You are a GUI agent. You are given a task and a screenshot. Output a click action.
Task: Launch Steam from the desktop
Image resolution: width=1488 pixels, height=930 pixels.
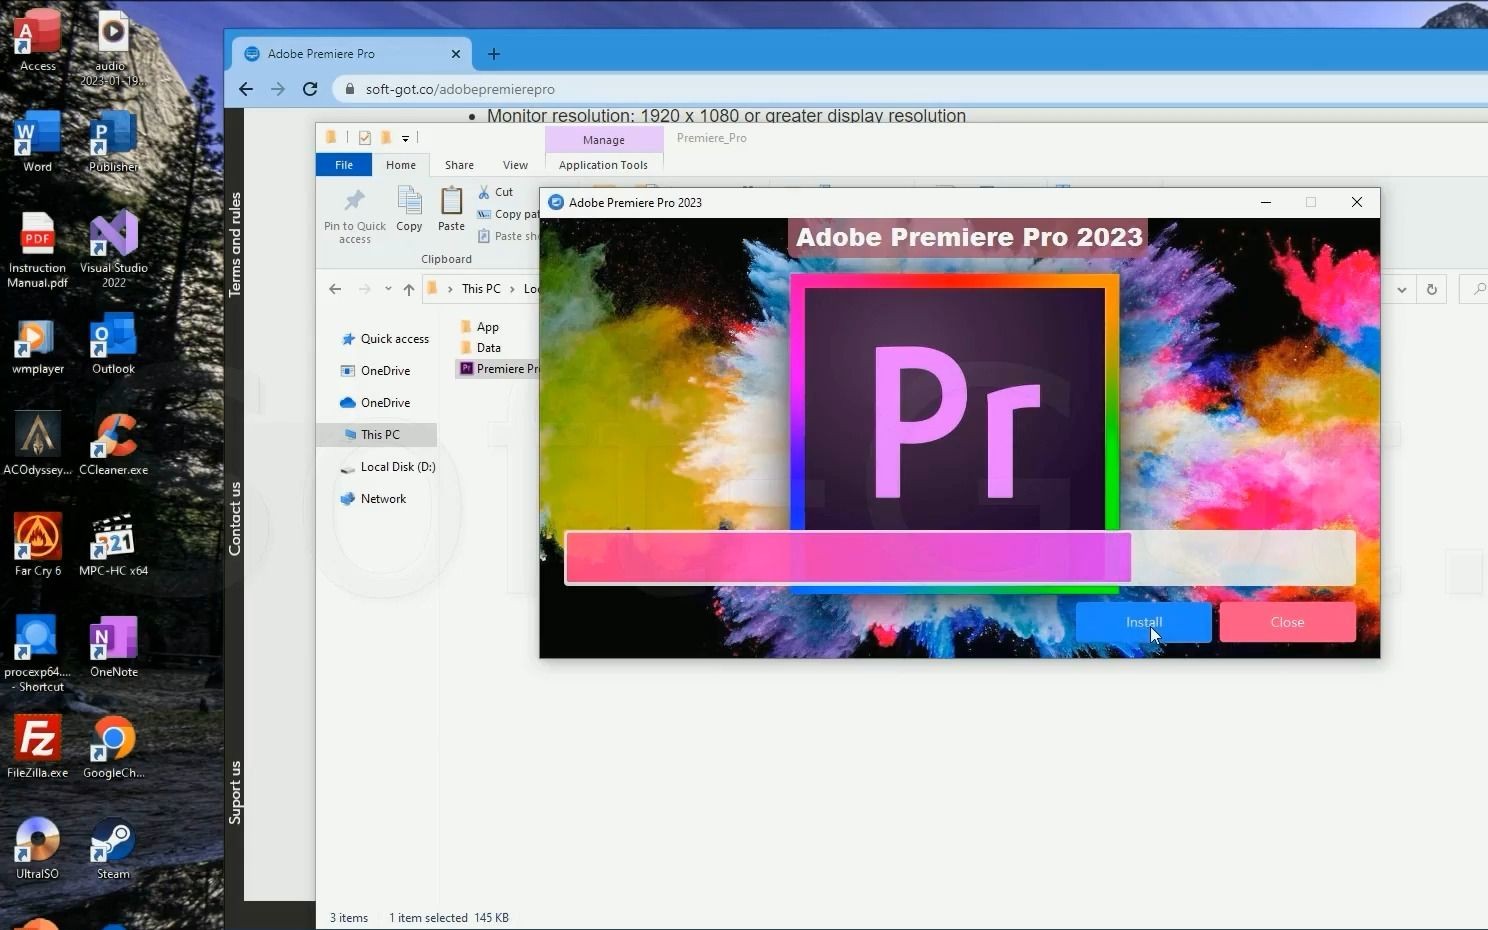click(x=113, y=848)
